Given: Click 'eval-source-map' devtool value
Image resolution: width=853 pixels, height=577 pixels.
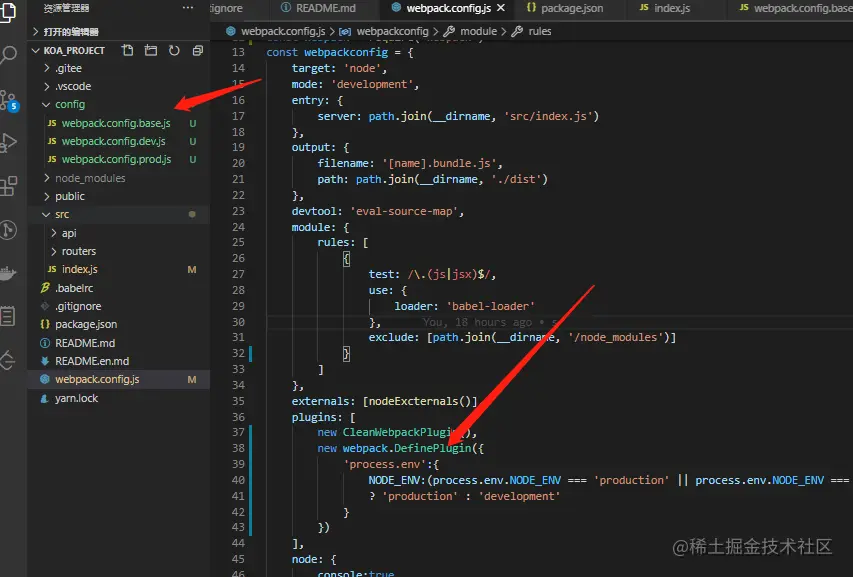Looking at the screenshot, I should pos(404,211).
